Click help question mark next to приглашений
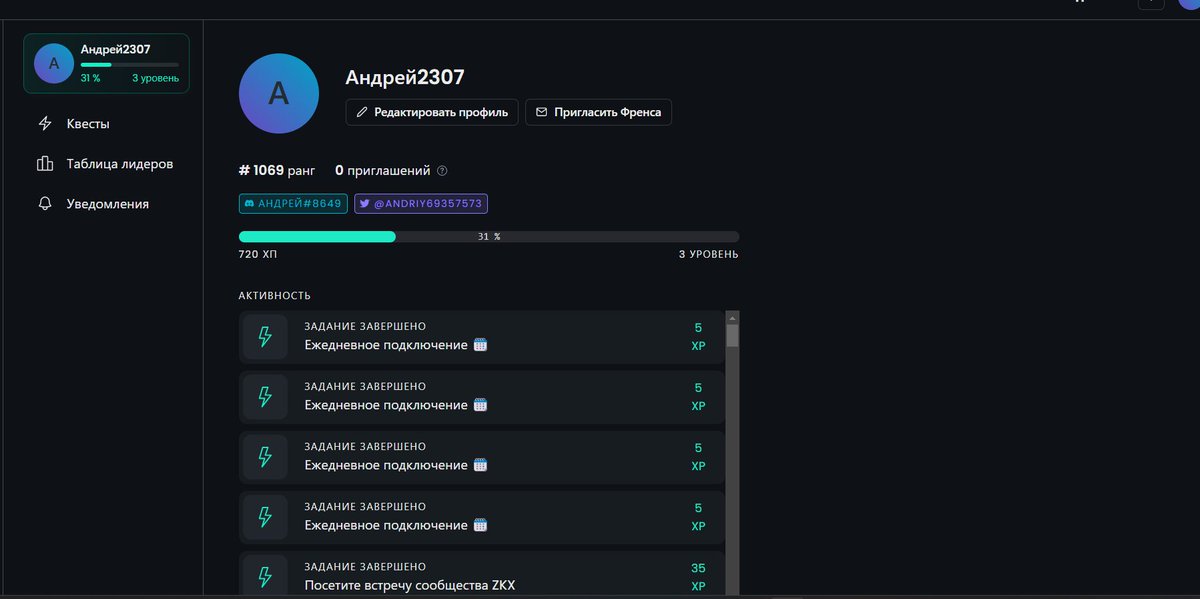The image size is (1200, 599). coord(442,171)
